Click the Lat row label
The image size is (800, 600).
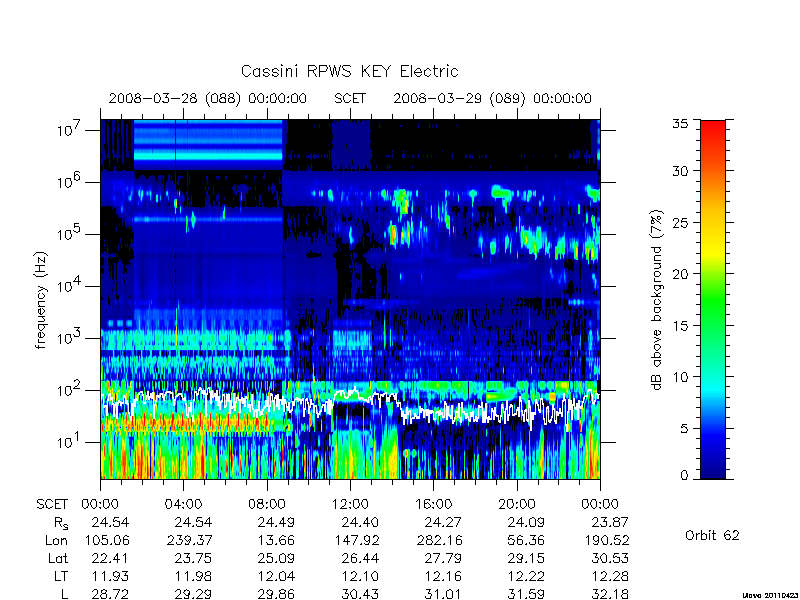pyautogui.click(x=58, y=558)
